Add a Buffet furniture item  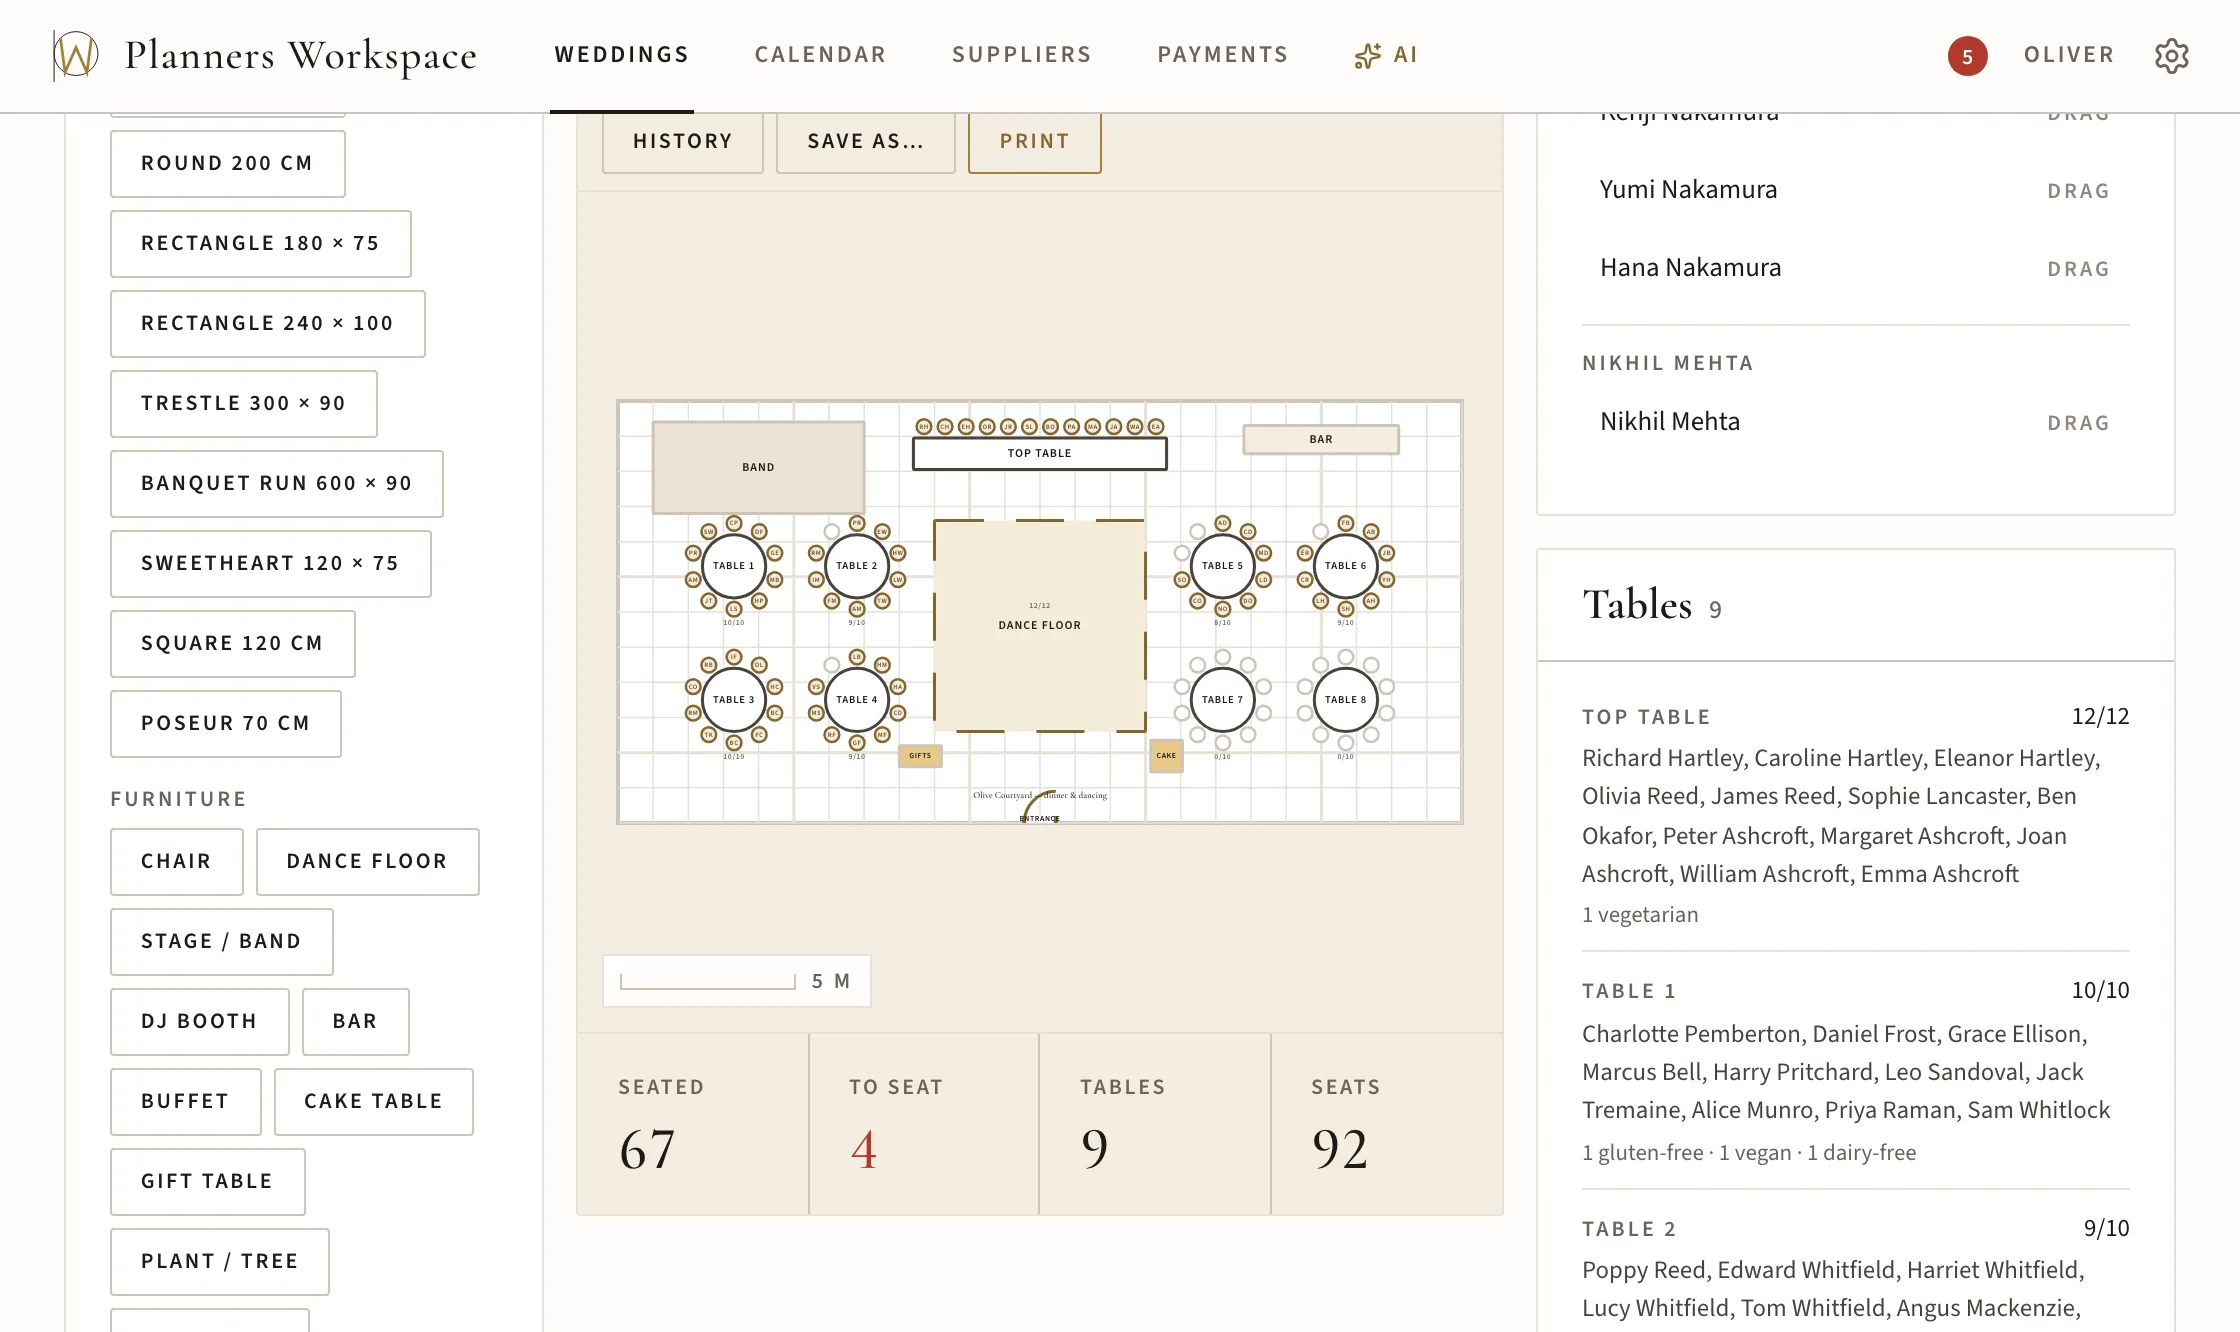tap(186, 1102)
